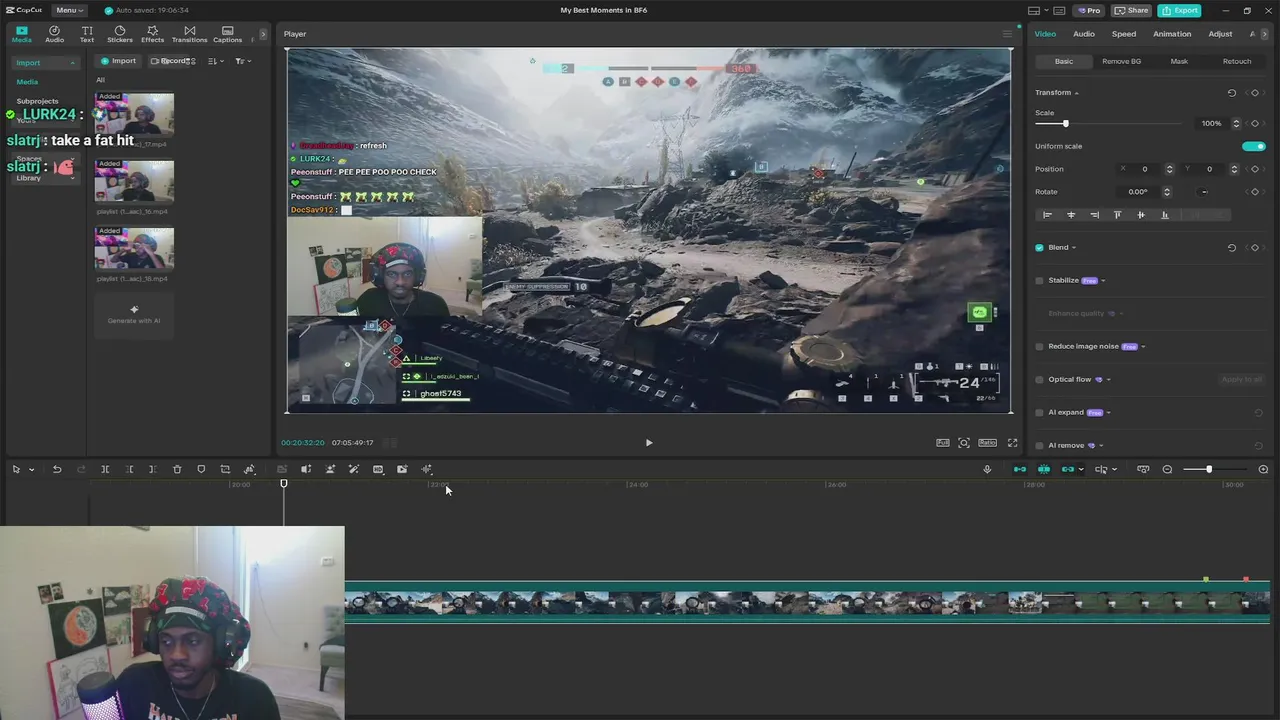Expand the Import sidebar section

tap(45, 63)
